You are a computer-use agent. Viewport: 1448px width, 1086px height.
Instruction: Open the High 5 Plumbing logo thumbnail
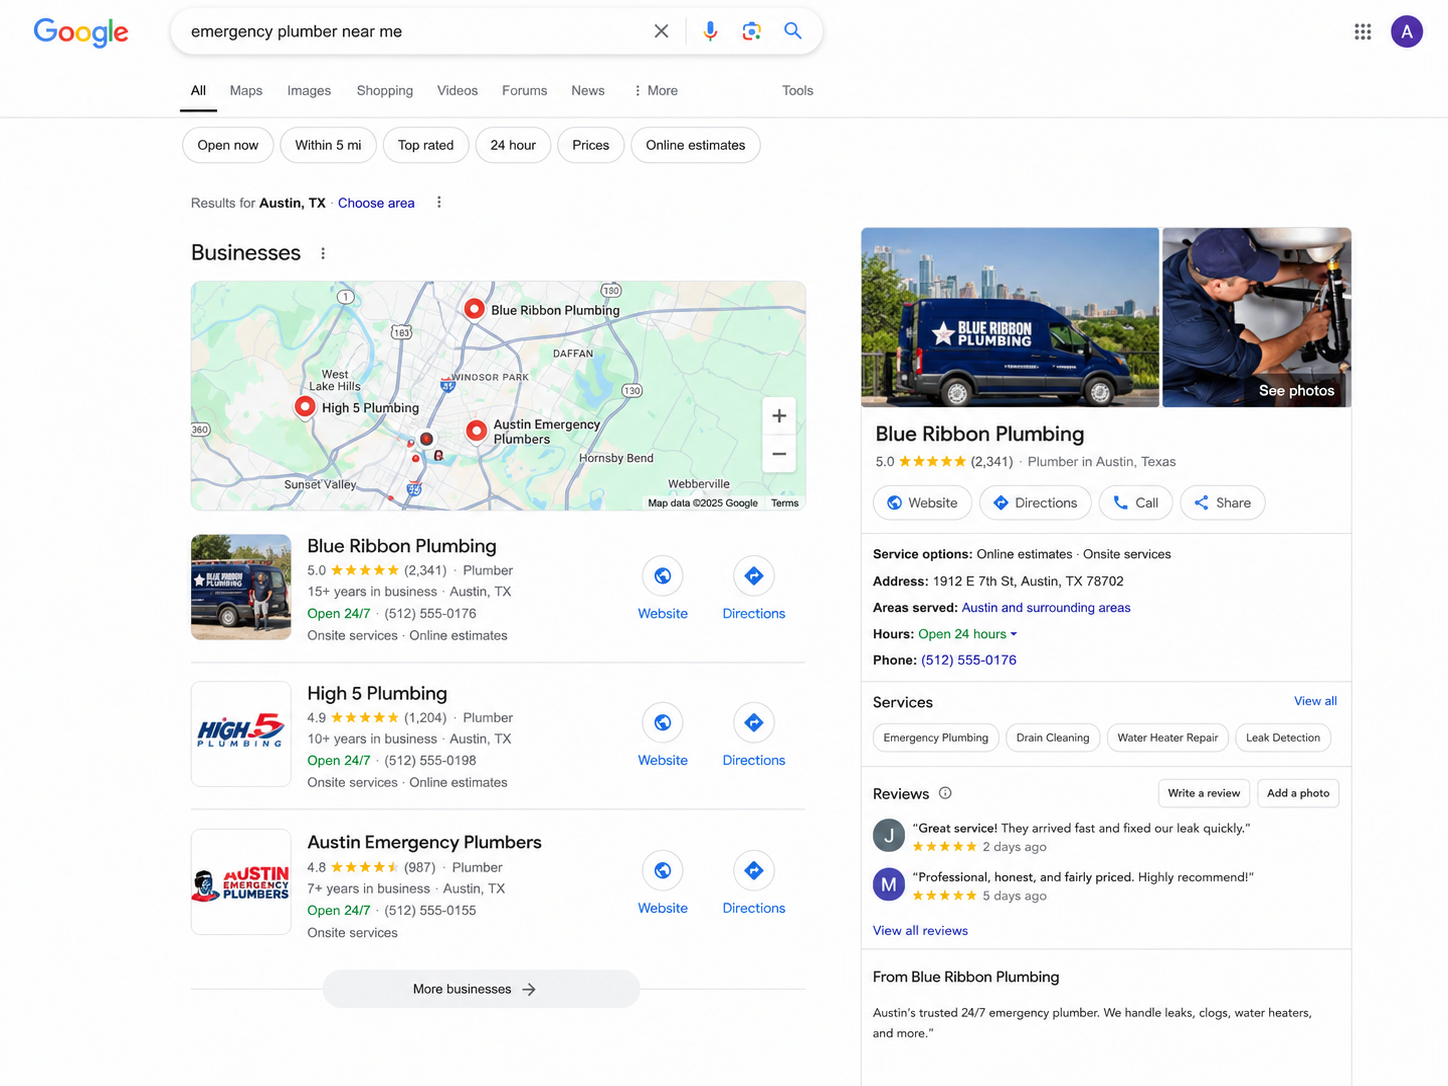tap(241, 734)
